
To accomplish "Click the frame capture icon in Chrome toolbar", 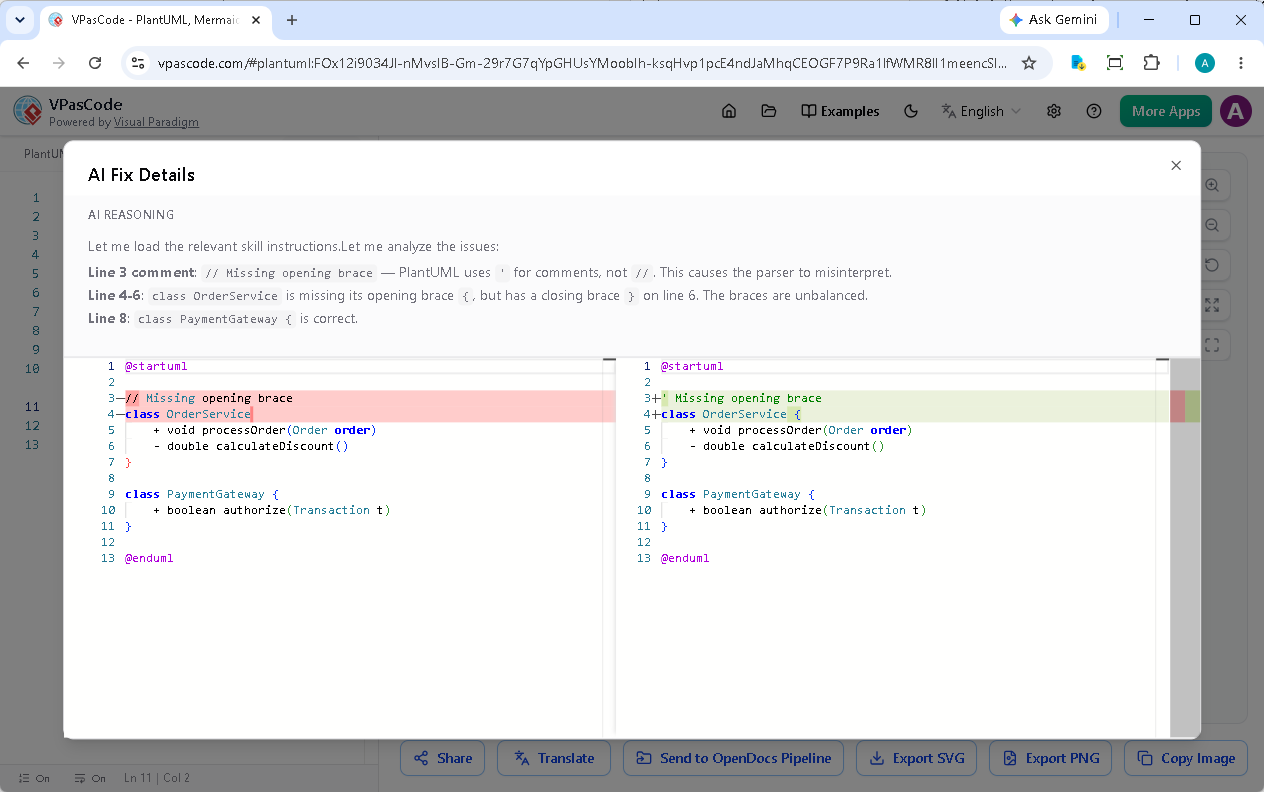I will click(1115, 63).
